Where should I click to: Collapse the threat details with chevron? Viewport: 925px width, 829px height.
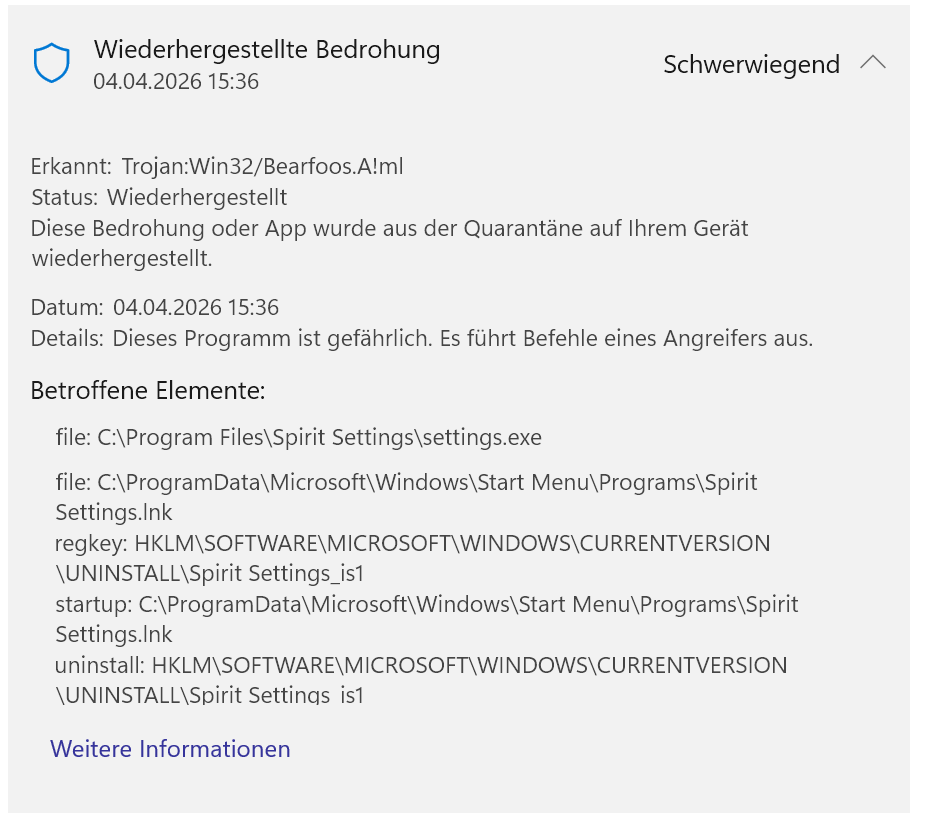[x=872, y=62]
